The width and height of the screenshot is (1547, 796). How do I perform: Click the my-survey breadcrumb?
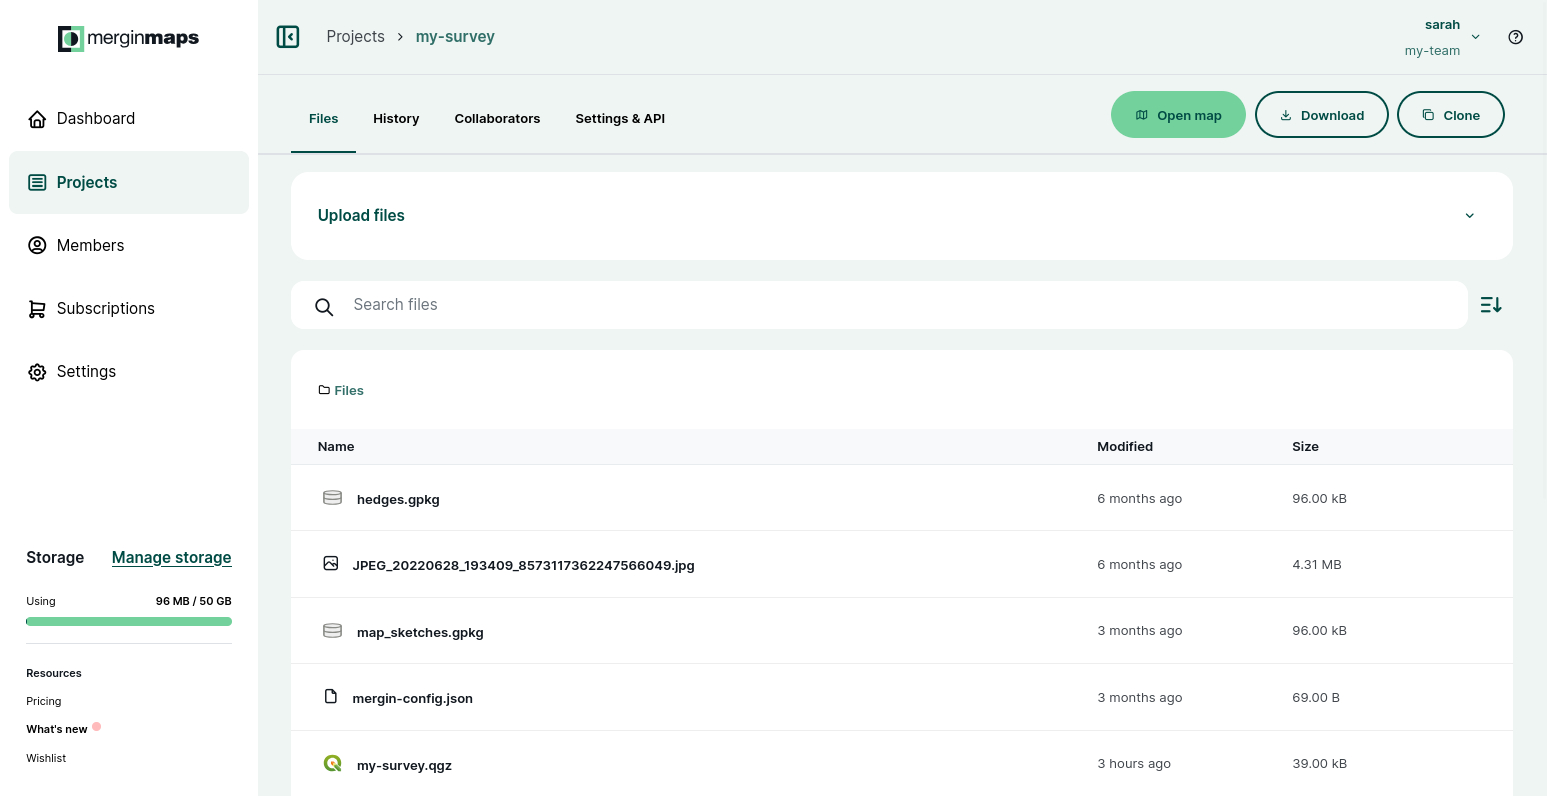(455, 37)
